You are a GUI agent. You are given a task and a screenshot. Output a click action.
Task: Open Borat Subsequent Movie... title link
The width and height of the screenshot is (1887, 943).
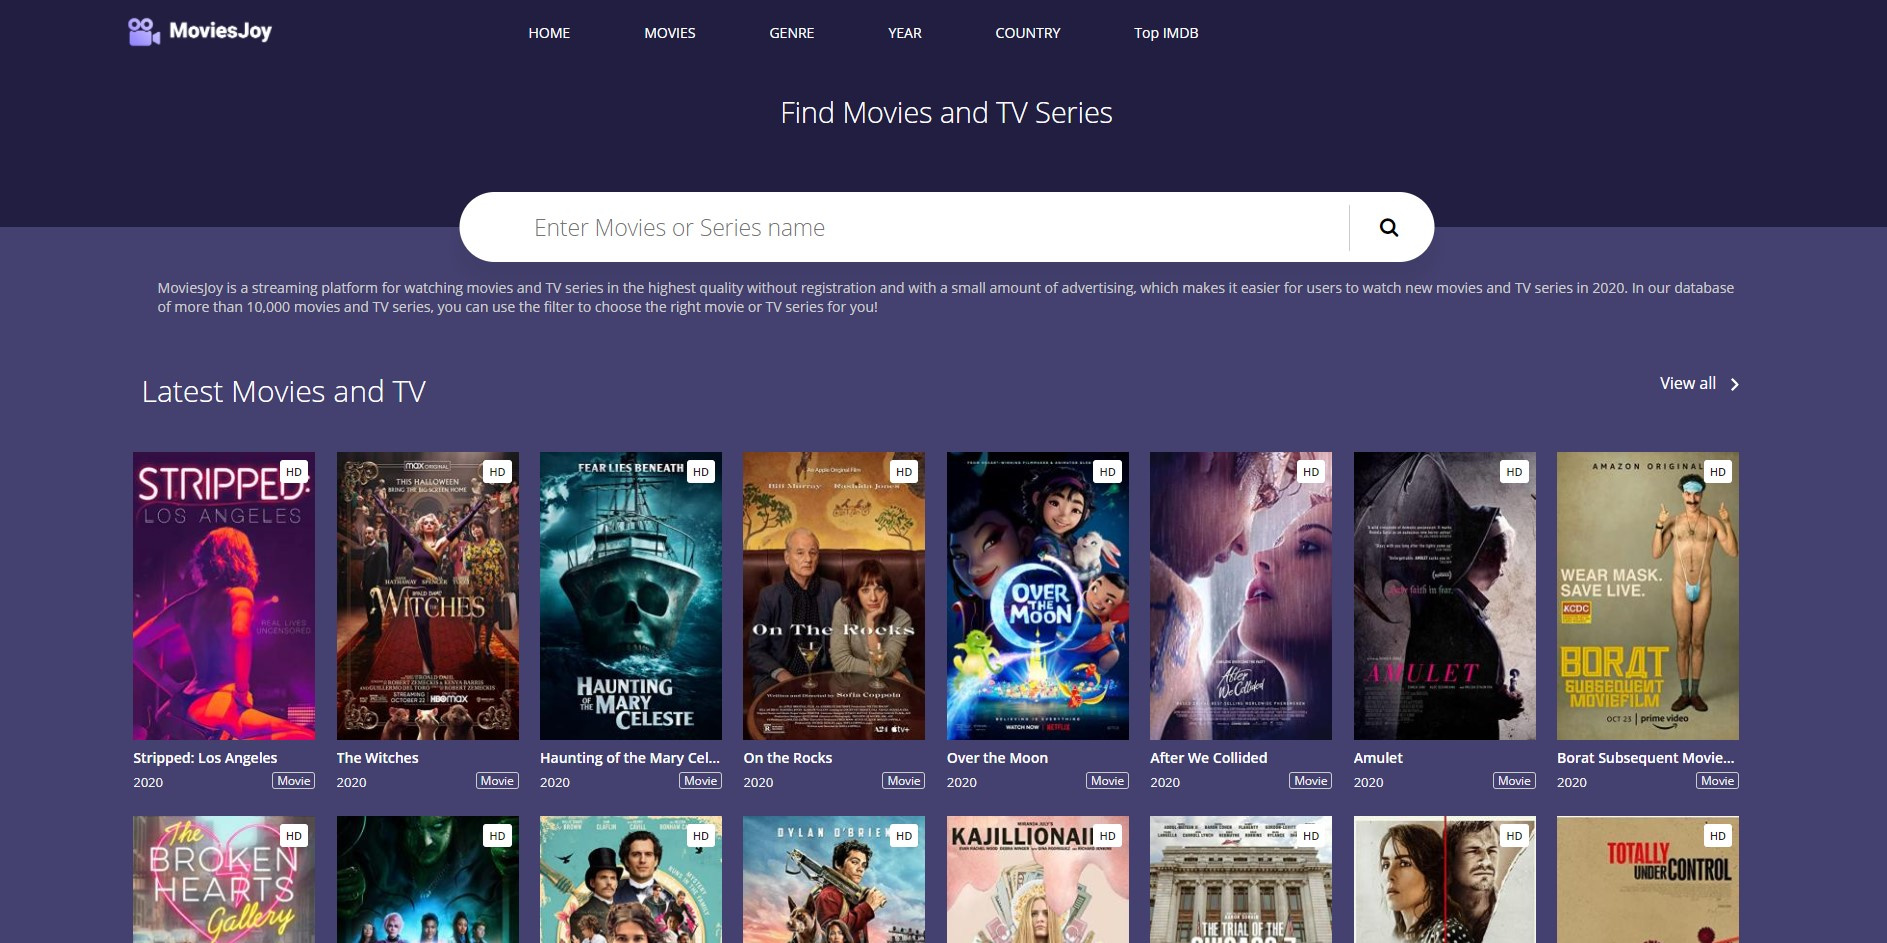1646,758
